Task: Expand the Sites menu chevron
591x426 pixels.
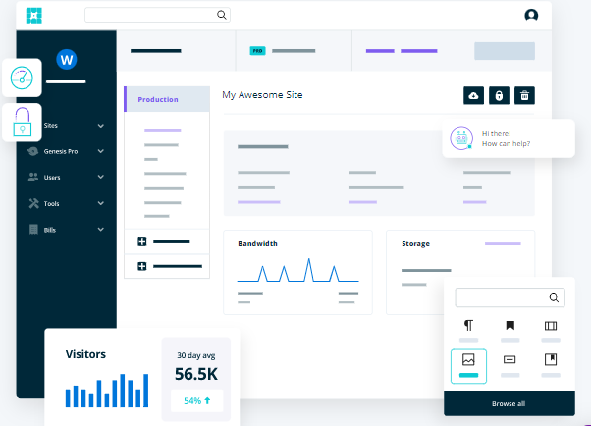Action: (101, 126)
